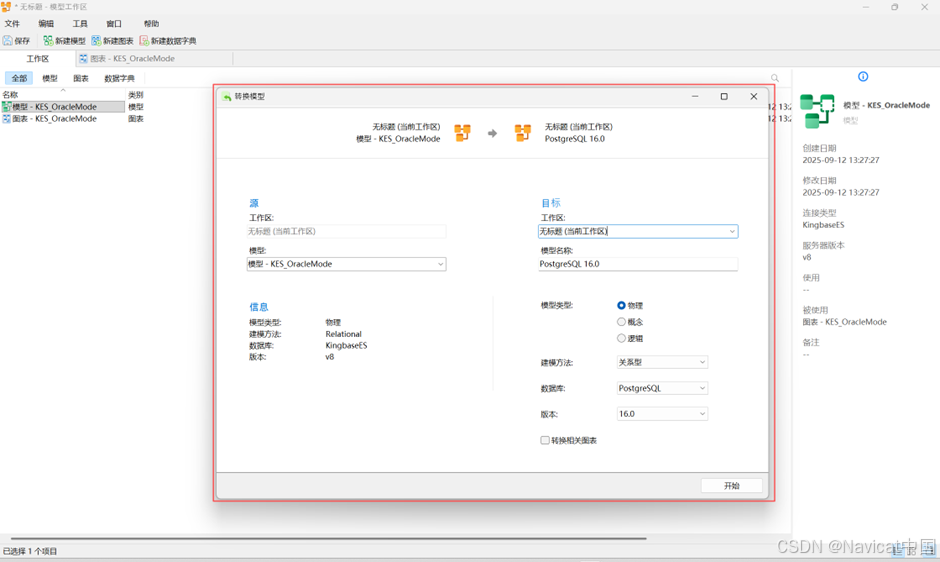The image size is (940, 562).
Task: Switch to the 图表 - KES_OracleMode tab
Action: click(155, 59)
